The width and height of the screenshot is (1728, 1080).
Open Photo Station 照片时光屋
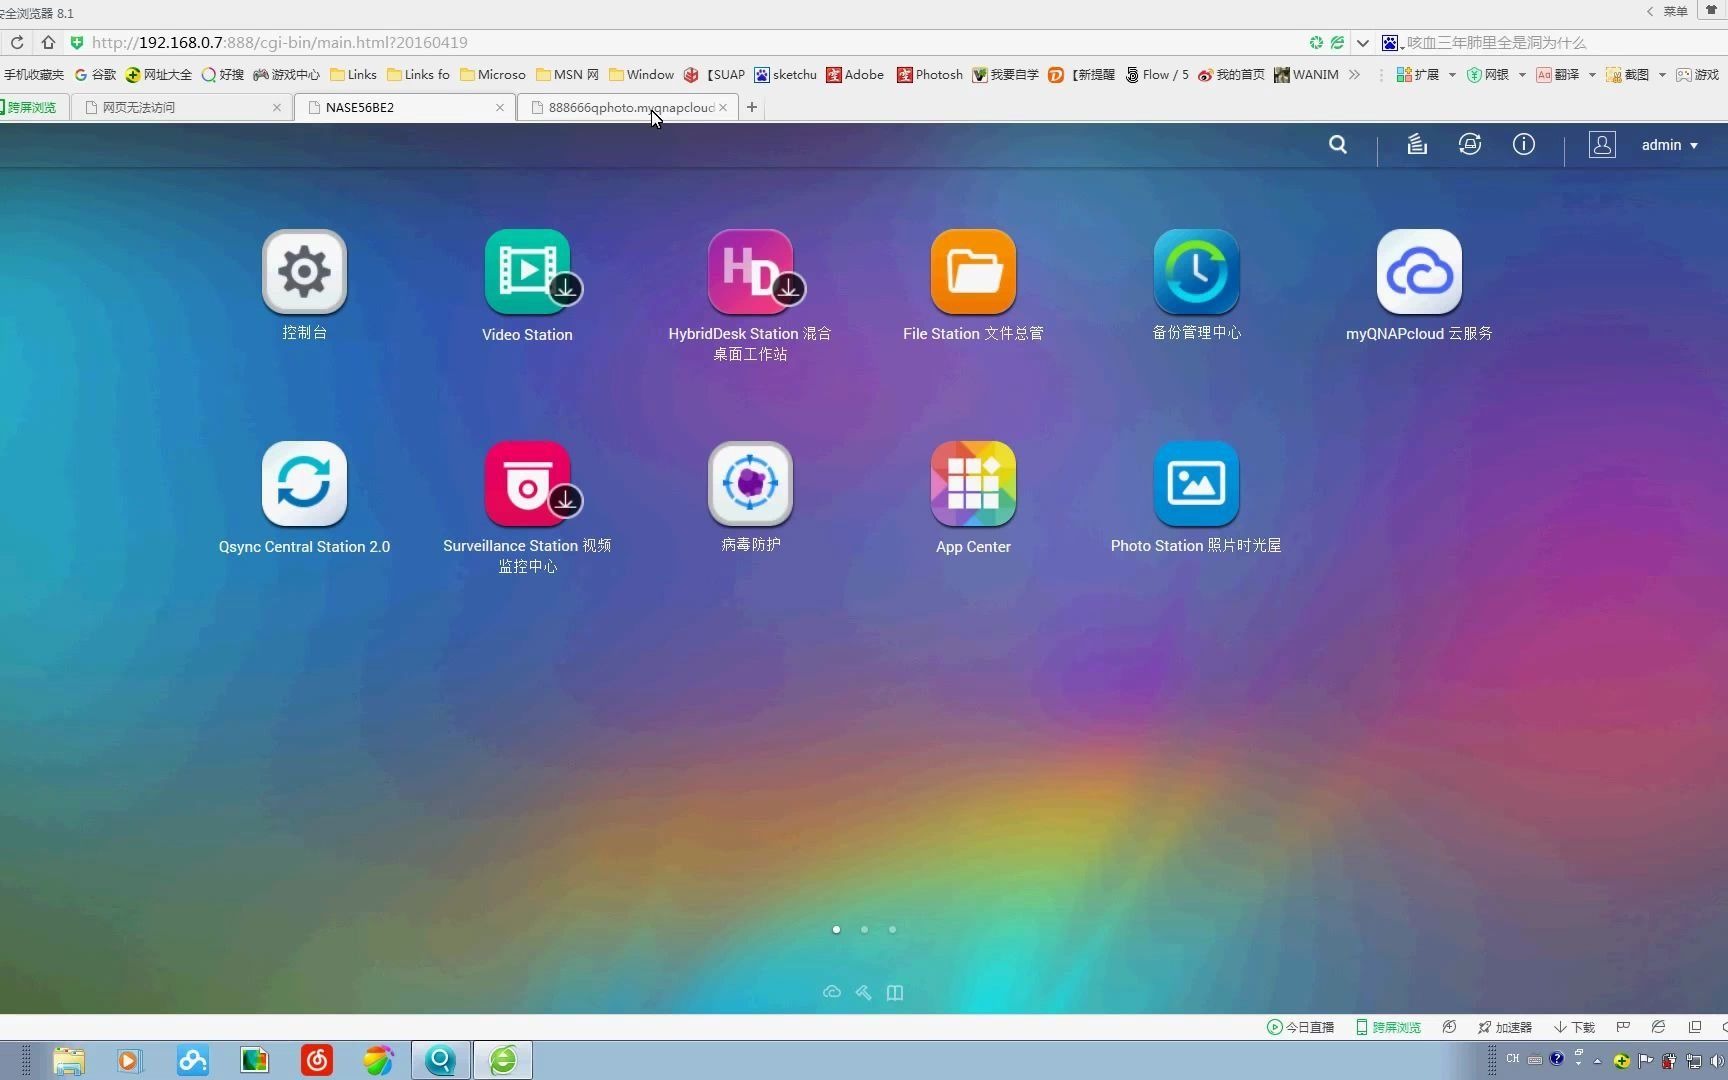[1196, 484]
